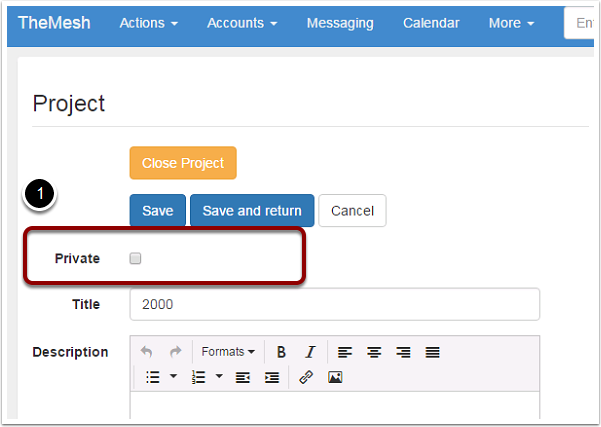Screen dimensions: 601x427
Task: Go to Messaging in the navbar
Action: coord(340,23)
